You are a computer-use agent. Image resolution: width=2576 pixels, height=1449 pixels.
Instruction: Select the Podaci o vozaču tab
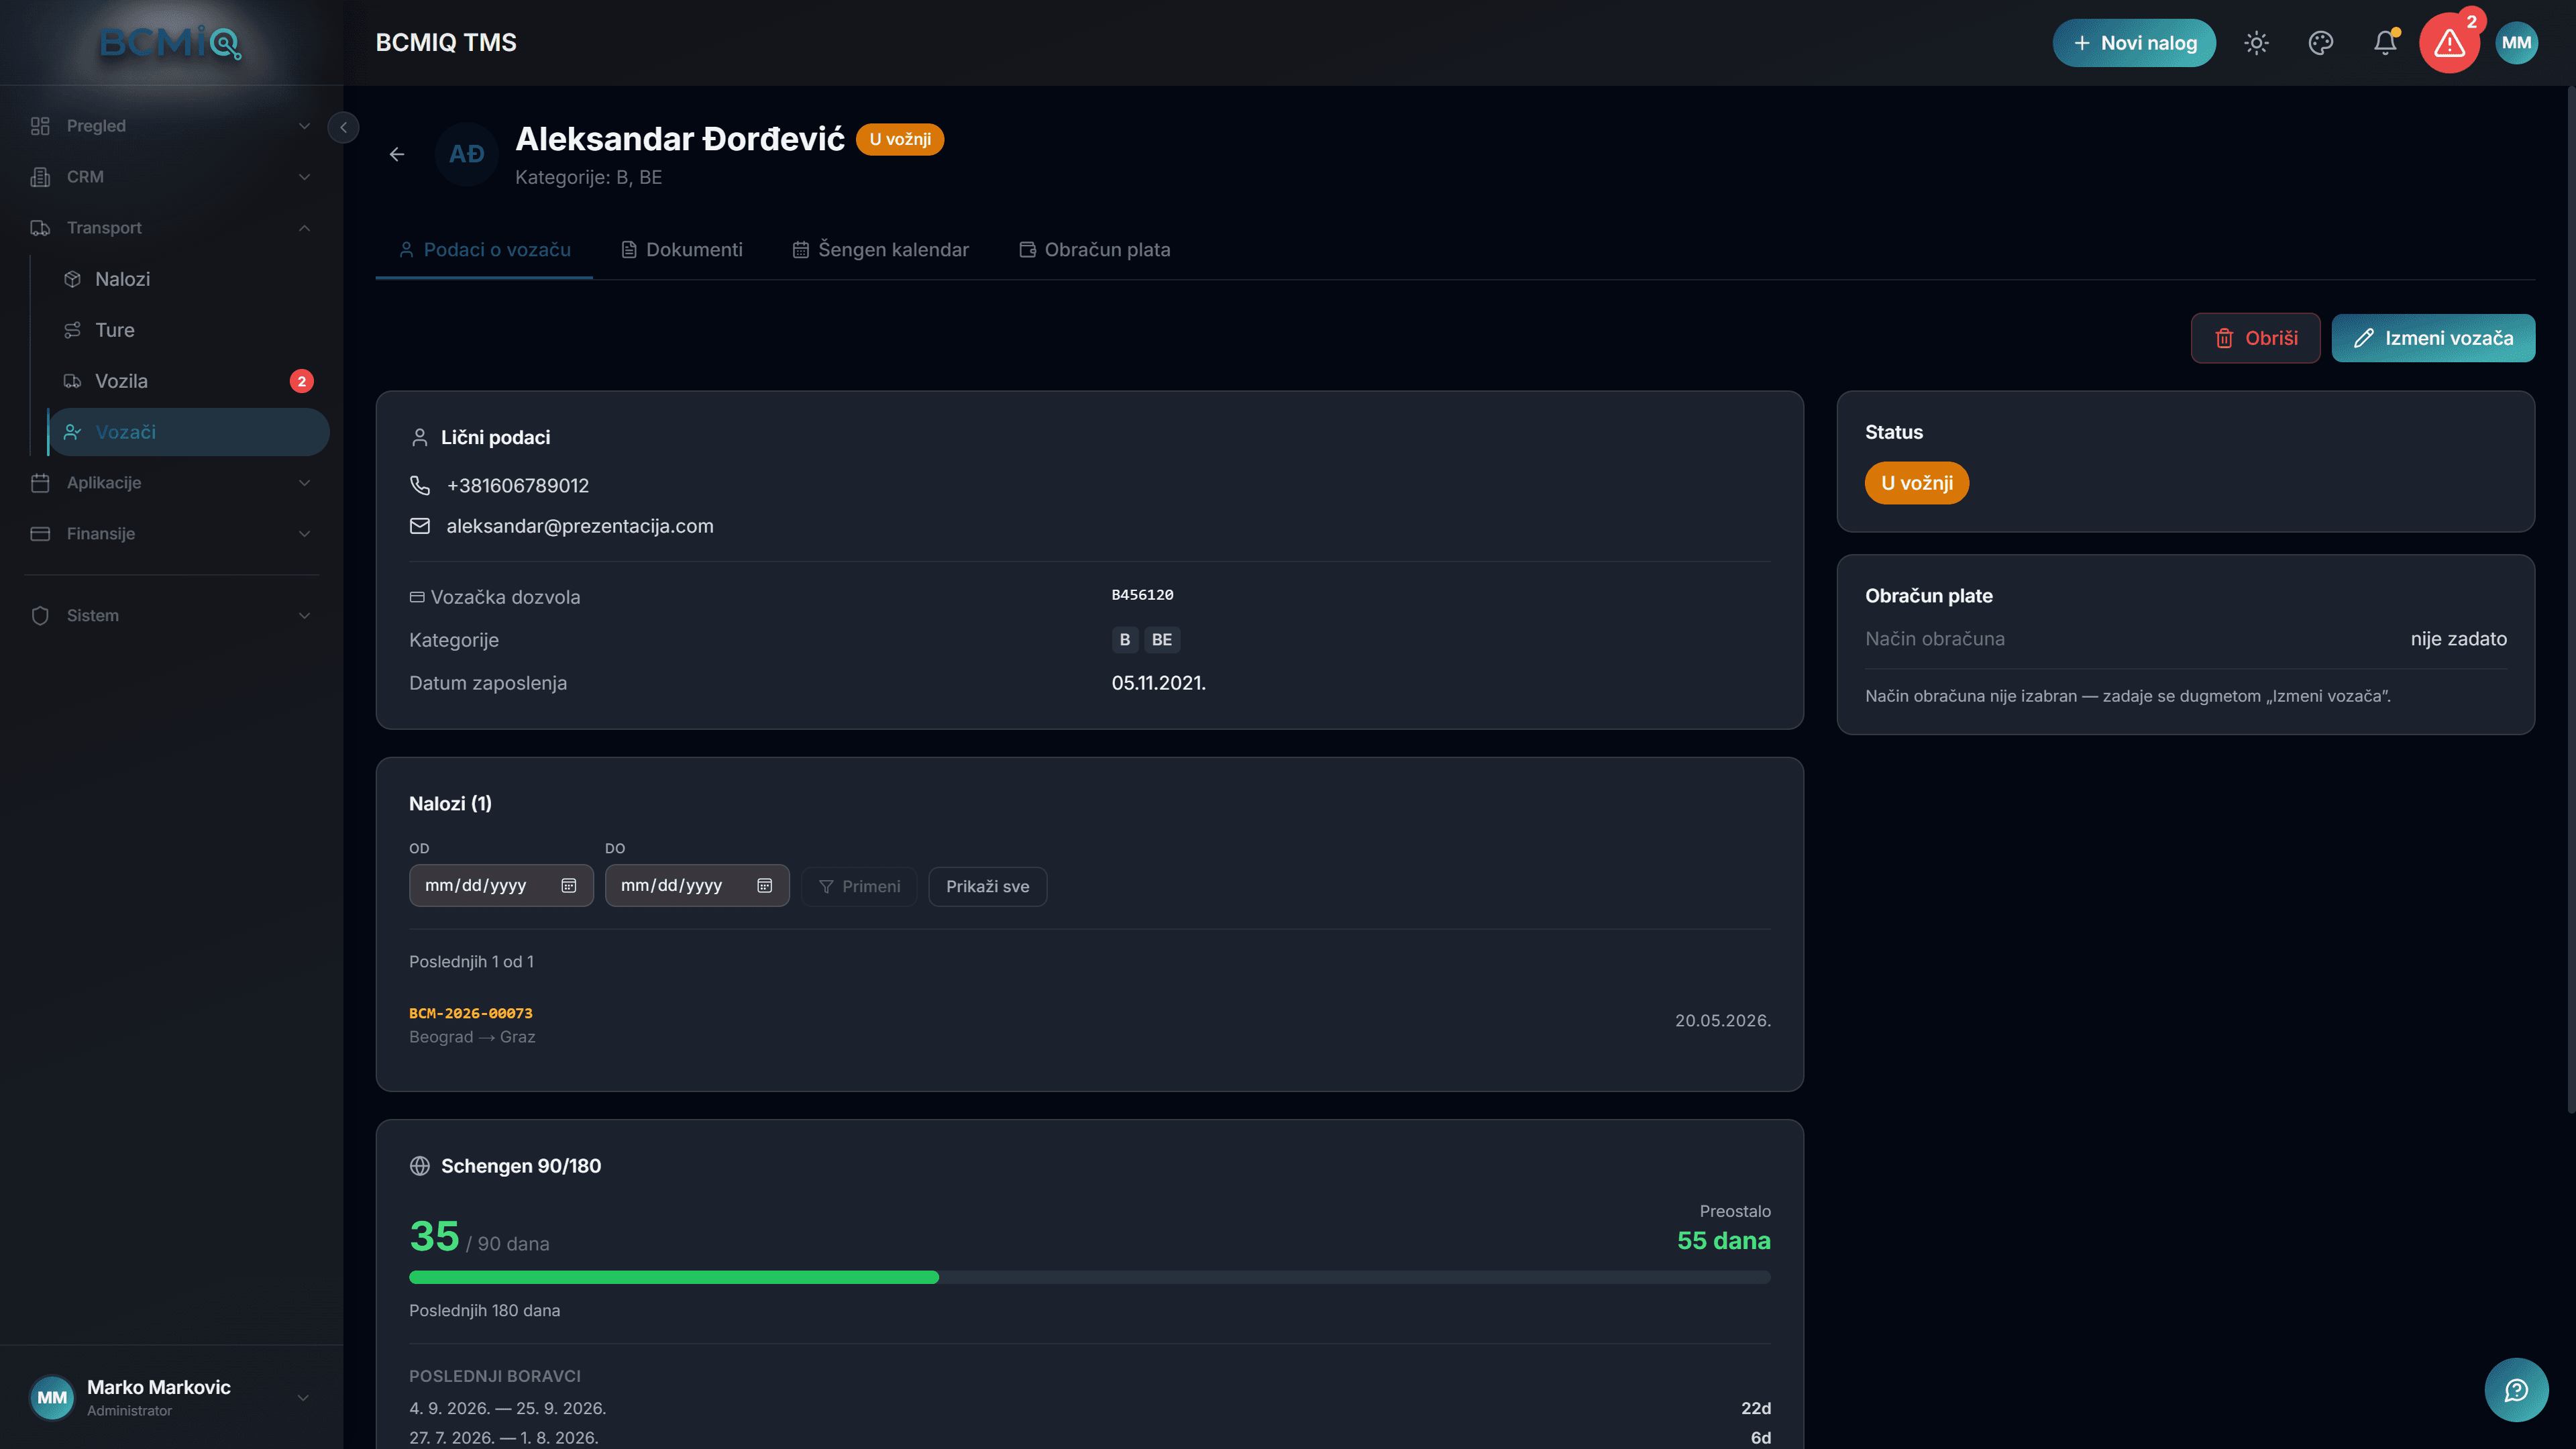pyautogui.click(x=485, y=250)
